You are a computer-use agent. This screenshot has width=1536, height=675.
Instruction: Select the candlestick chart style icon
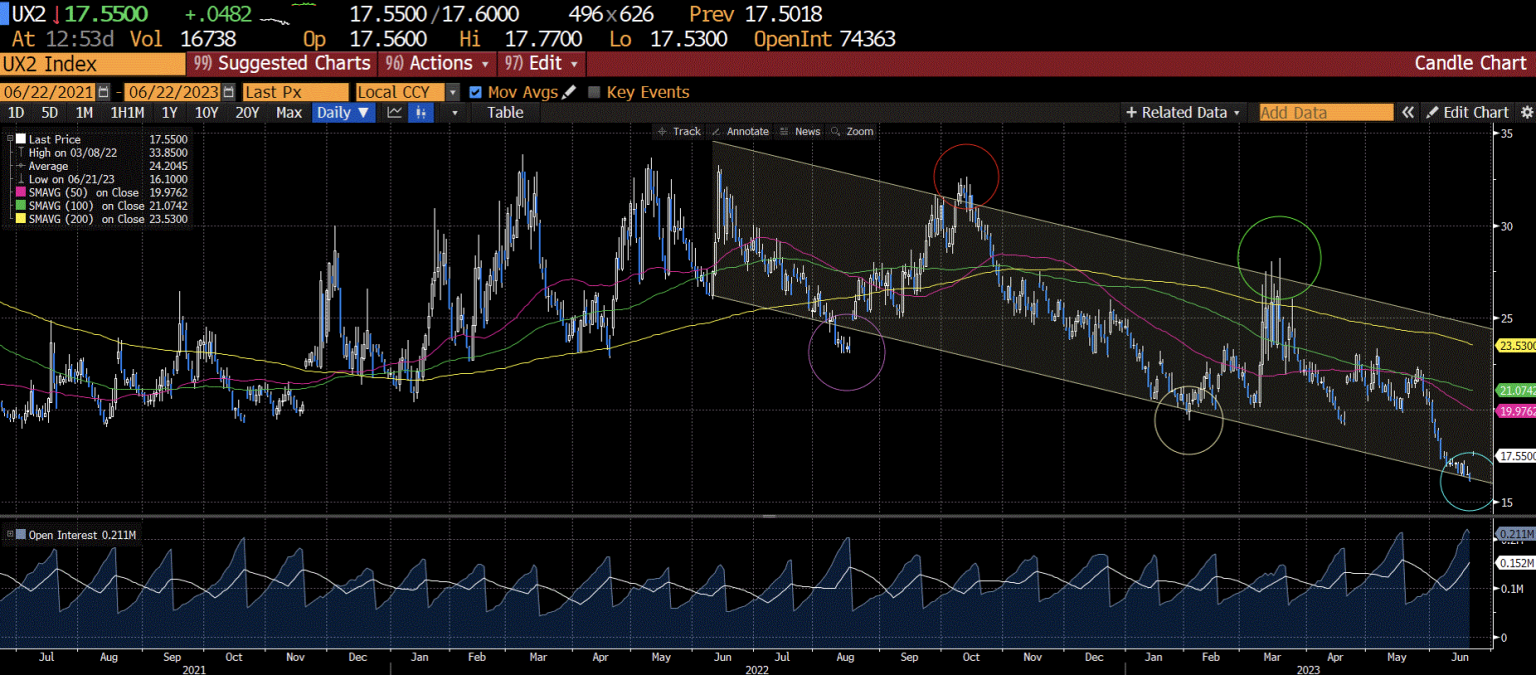[x=420, y=112]
